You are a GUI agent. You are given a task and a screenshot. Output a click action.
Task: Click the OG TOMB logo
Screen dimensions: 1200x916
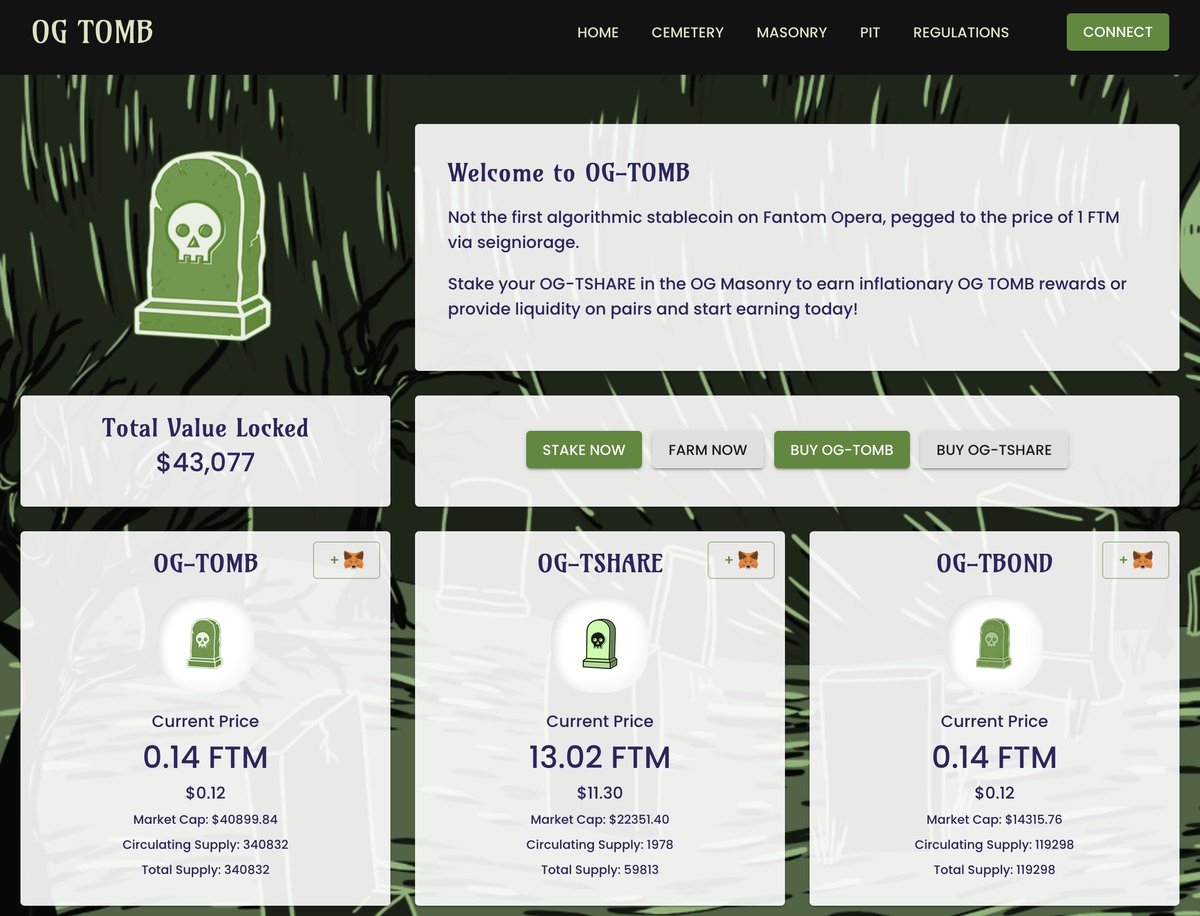point(92,32)
